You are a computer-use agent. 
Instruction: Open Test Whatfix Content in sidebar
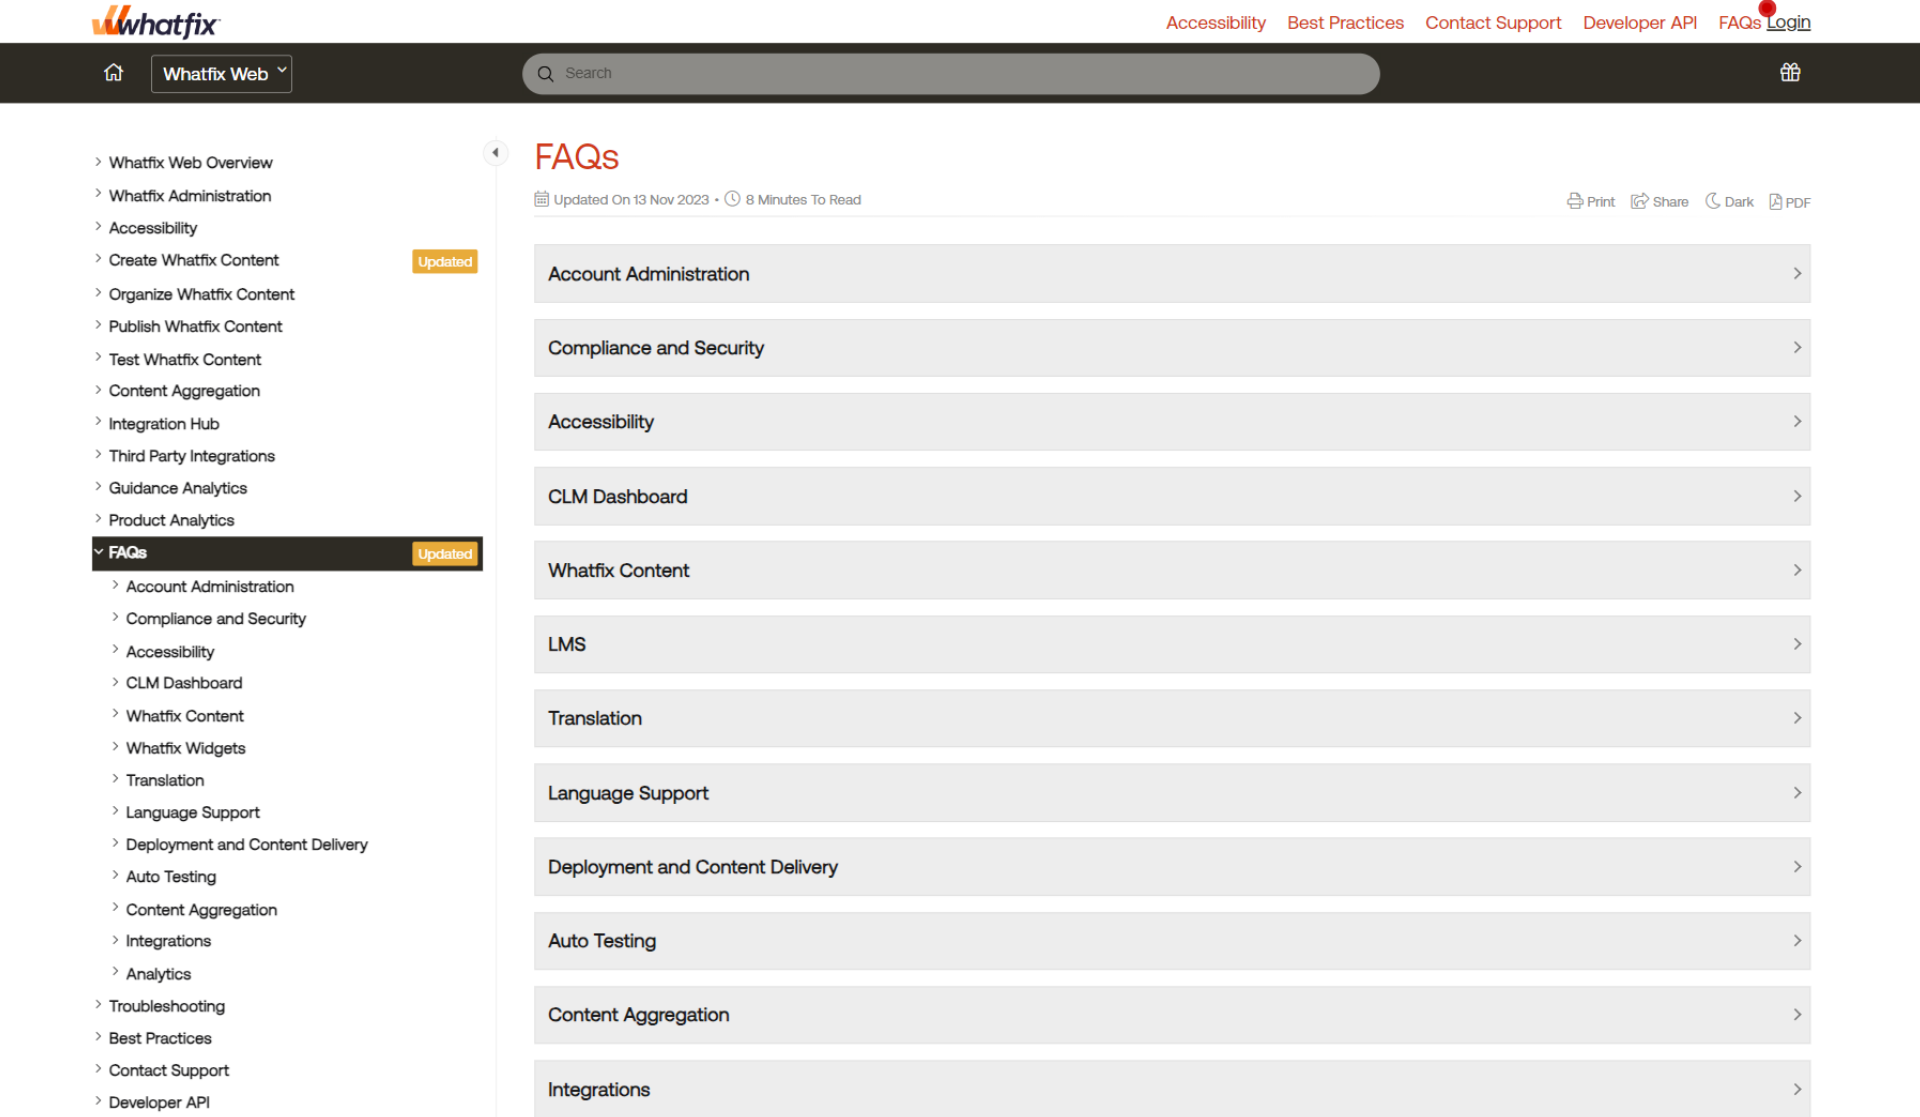coord(185,359)
